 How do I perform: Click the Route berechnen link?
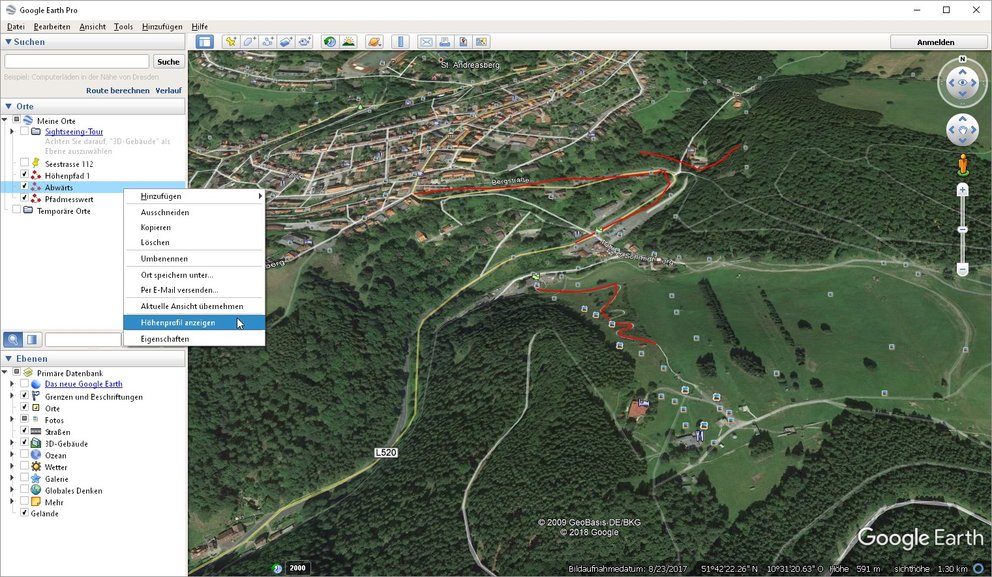tap(118, 90)
